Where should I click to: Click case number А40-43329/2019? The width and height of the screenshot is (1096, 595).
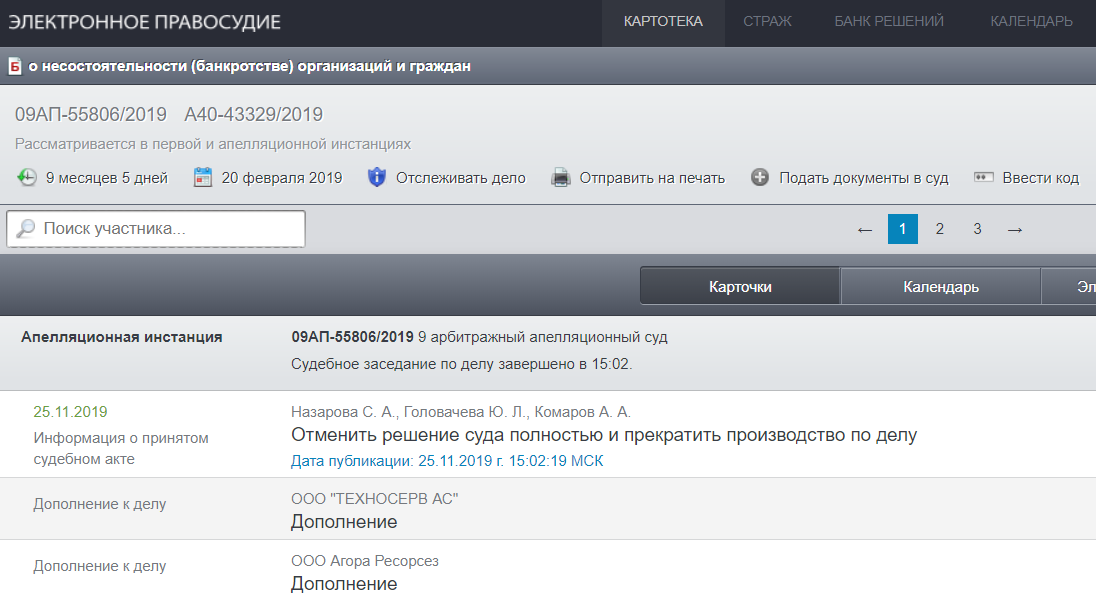(254, 114)
